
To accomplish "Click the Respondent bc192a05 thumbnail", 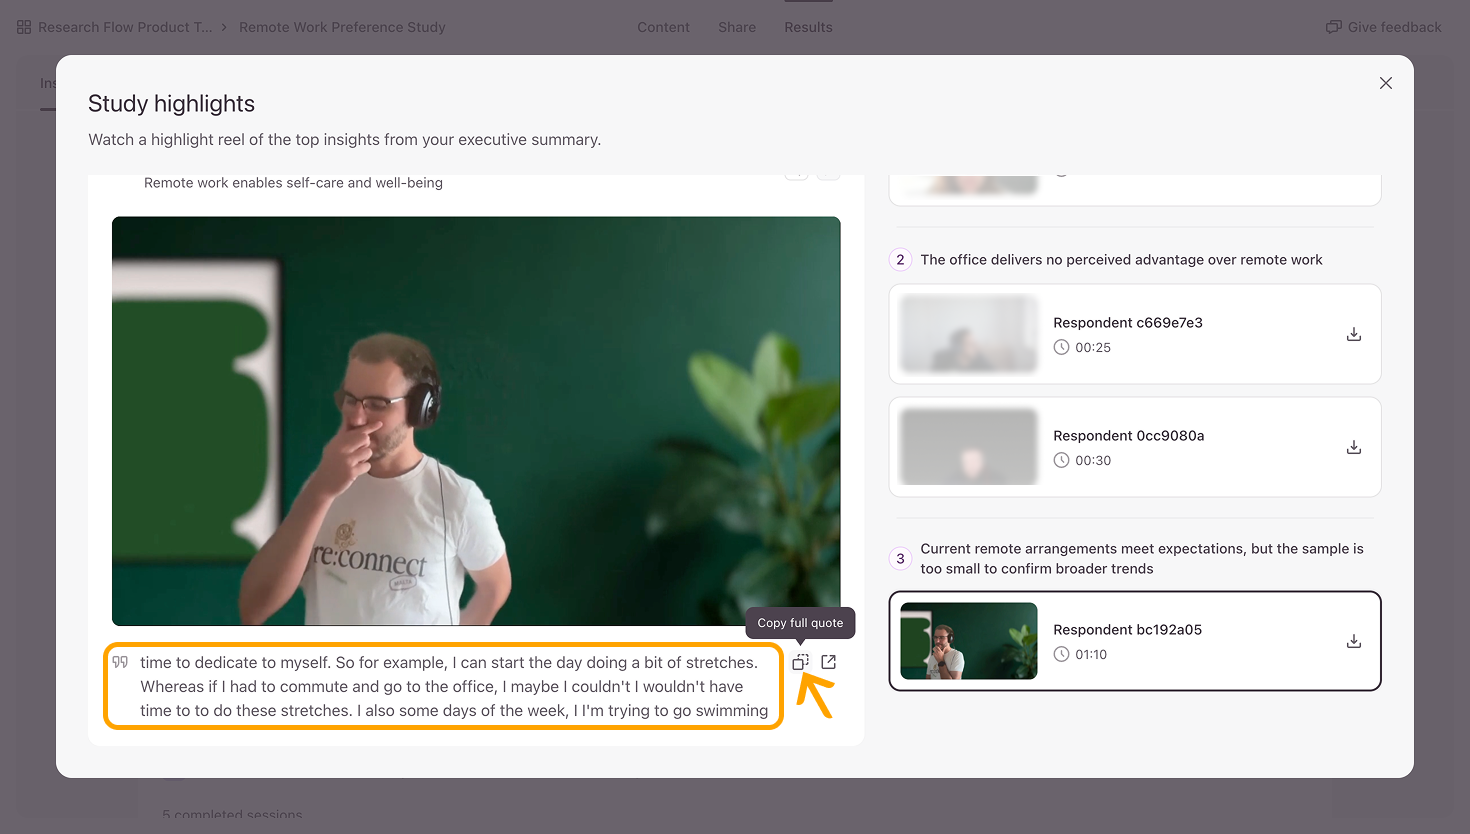I will [969, 641].
